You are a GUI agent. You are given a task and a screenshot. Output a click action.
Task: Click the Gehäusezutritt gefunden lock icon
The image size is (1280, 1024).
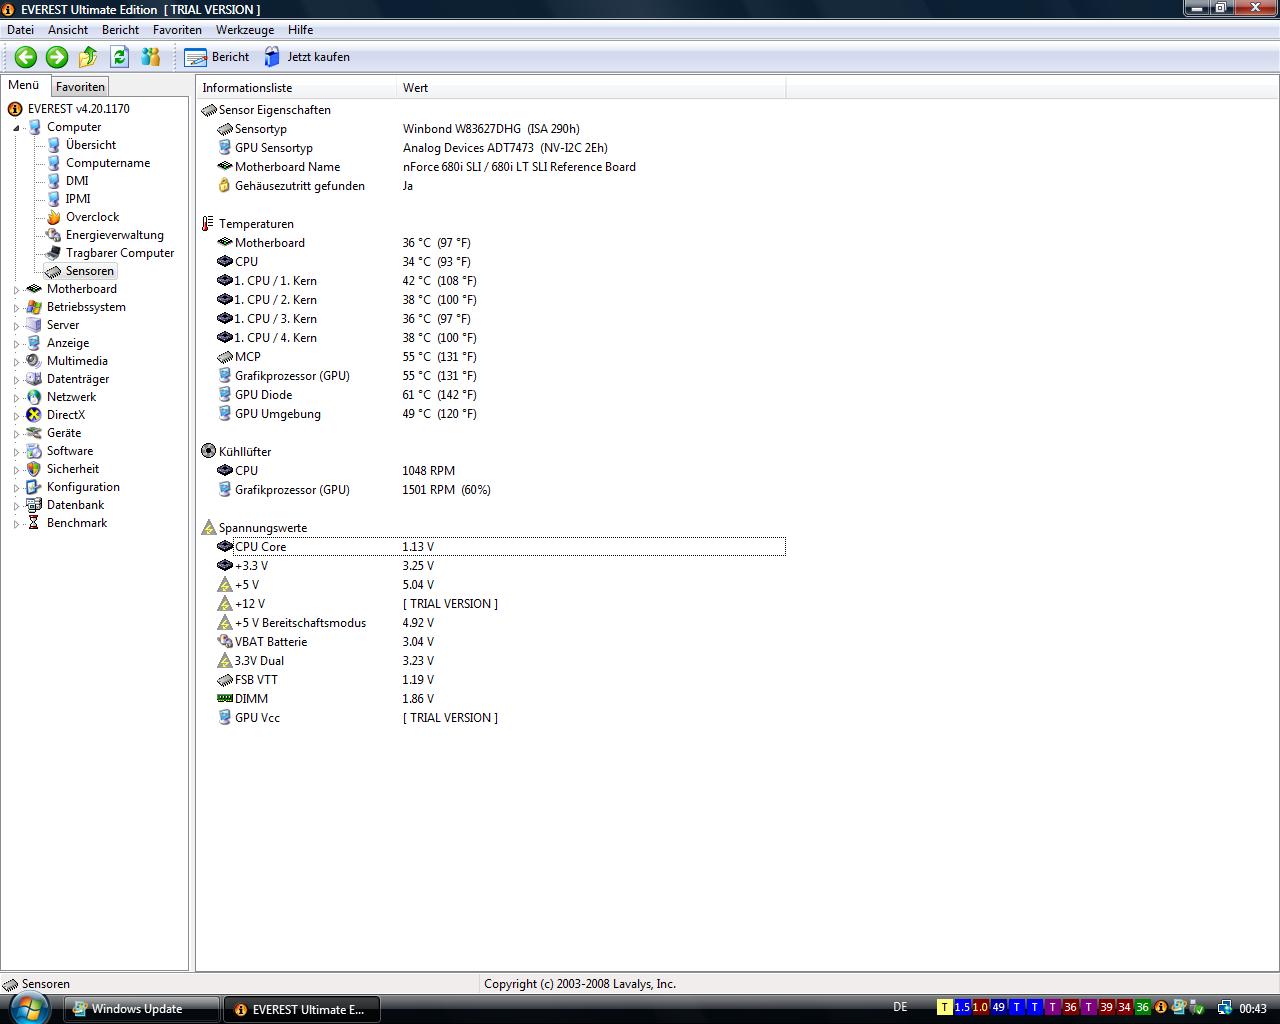point(224,186)
